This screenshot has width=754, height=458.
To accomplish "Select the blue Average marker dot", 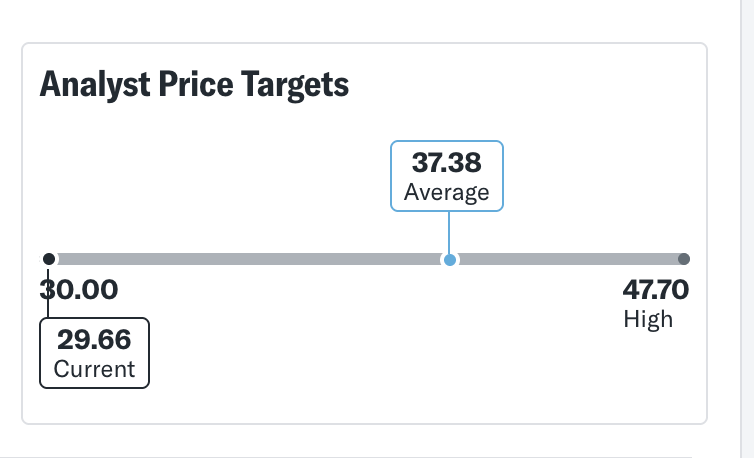I will (x=450, y=260).
